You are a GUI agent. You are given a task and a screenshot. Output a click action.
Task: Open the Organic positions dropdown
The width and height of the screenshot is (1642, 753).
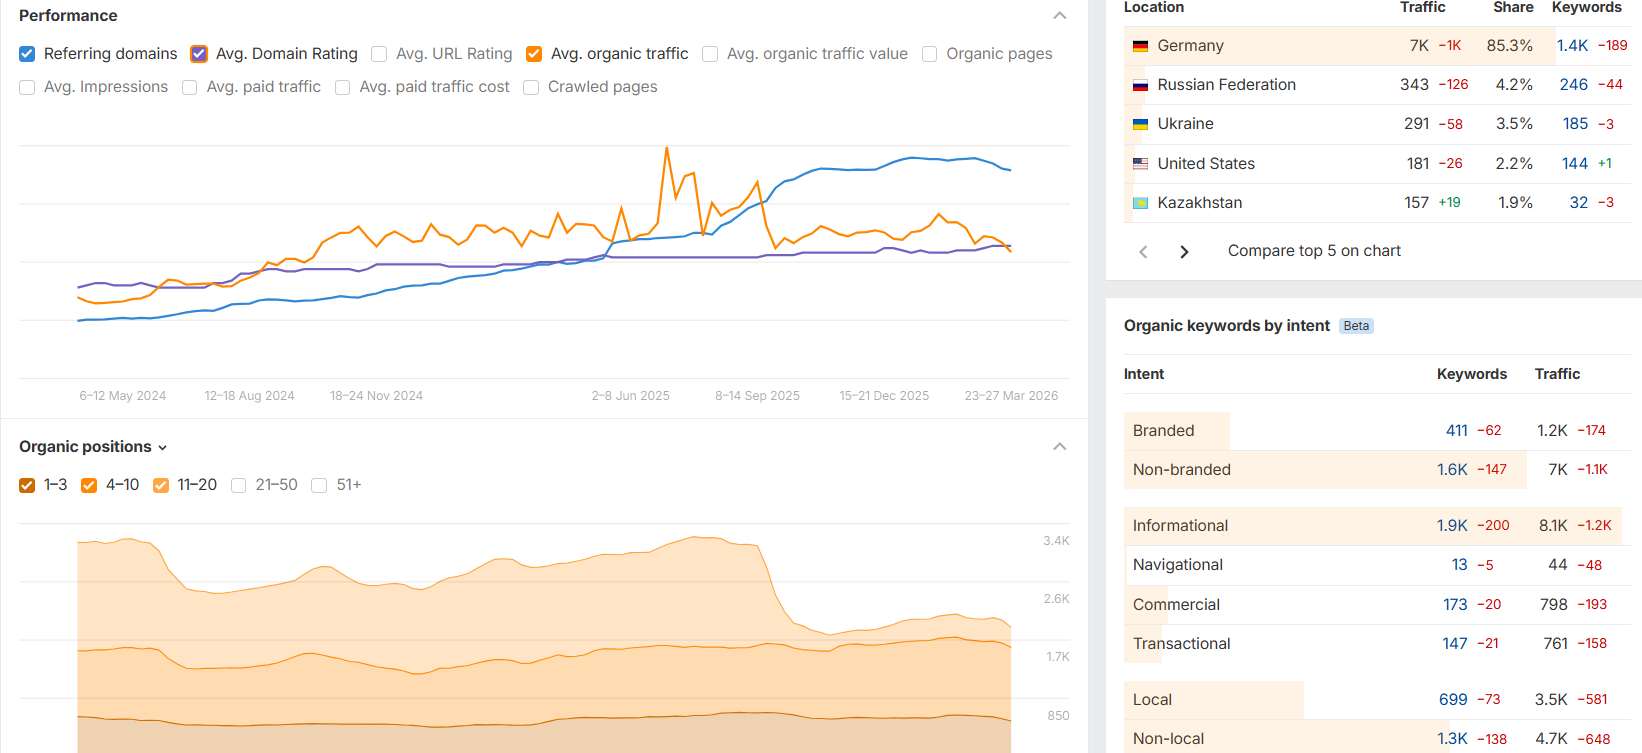pyautogui.click(x=93, y=447)
